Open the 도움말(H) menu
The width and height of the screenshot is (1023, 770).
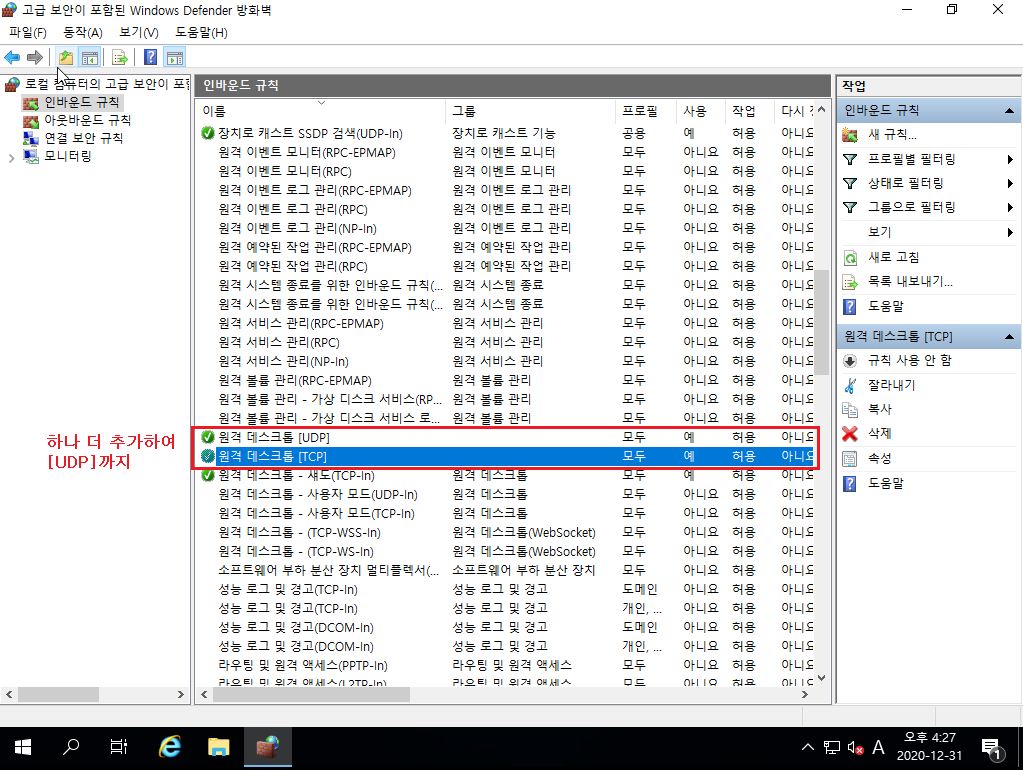click(202, 32)
